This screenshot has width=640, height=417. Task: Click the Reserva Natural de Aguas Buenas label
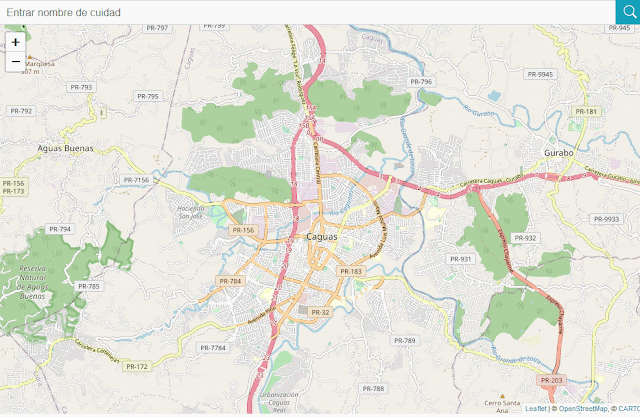coord(32,282)
